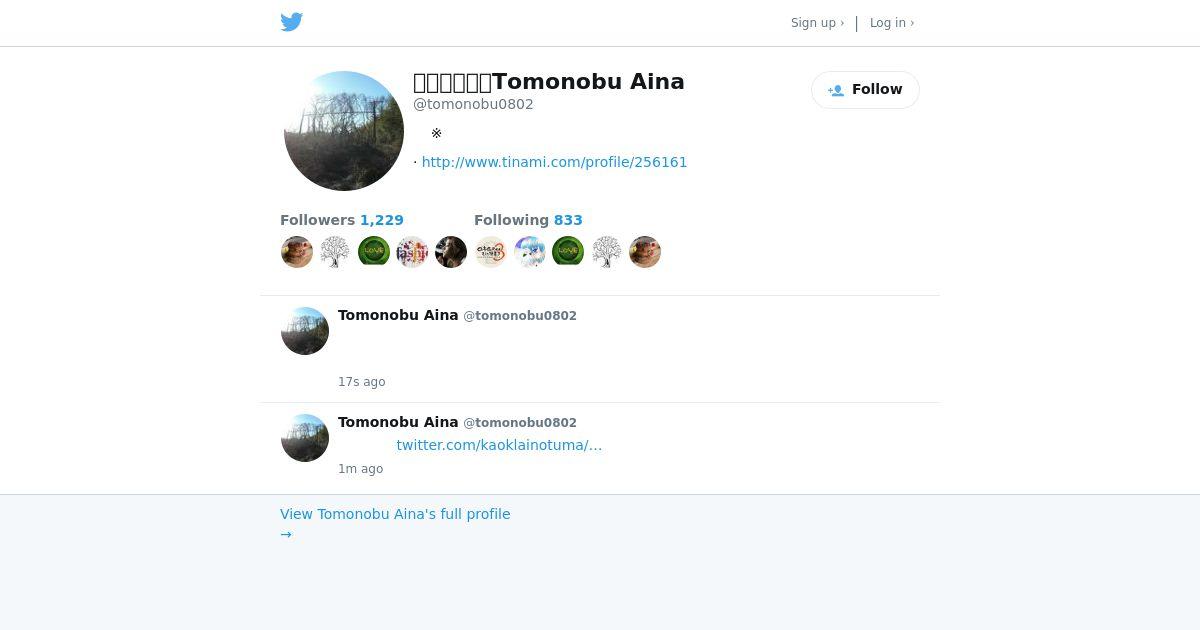Follow Tomonobu Aina with the Follow button
The image size is (1200, 630).
(865, 90)
